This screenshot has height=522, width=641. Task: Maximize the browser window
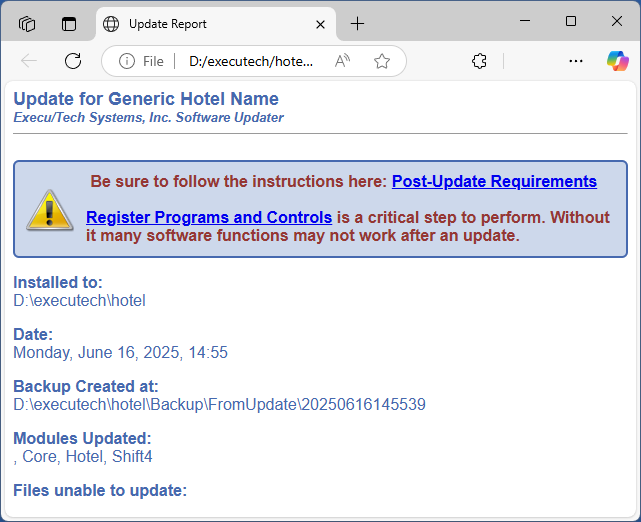pos(571,21)
